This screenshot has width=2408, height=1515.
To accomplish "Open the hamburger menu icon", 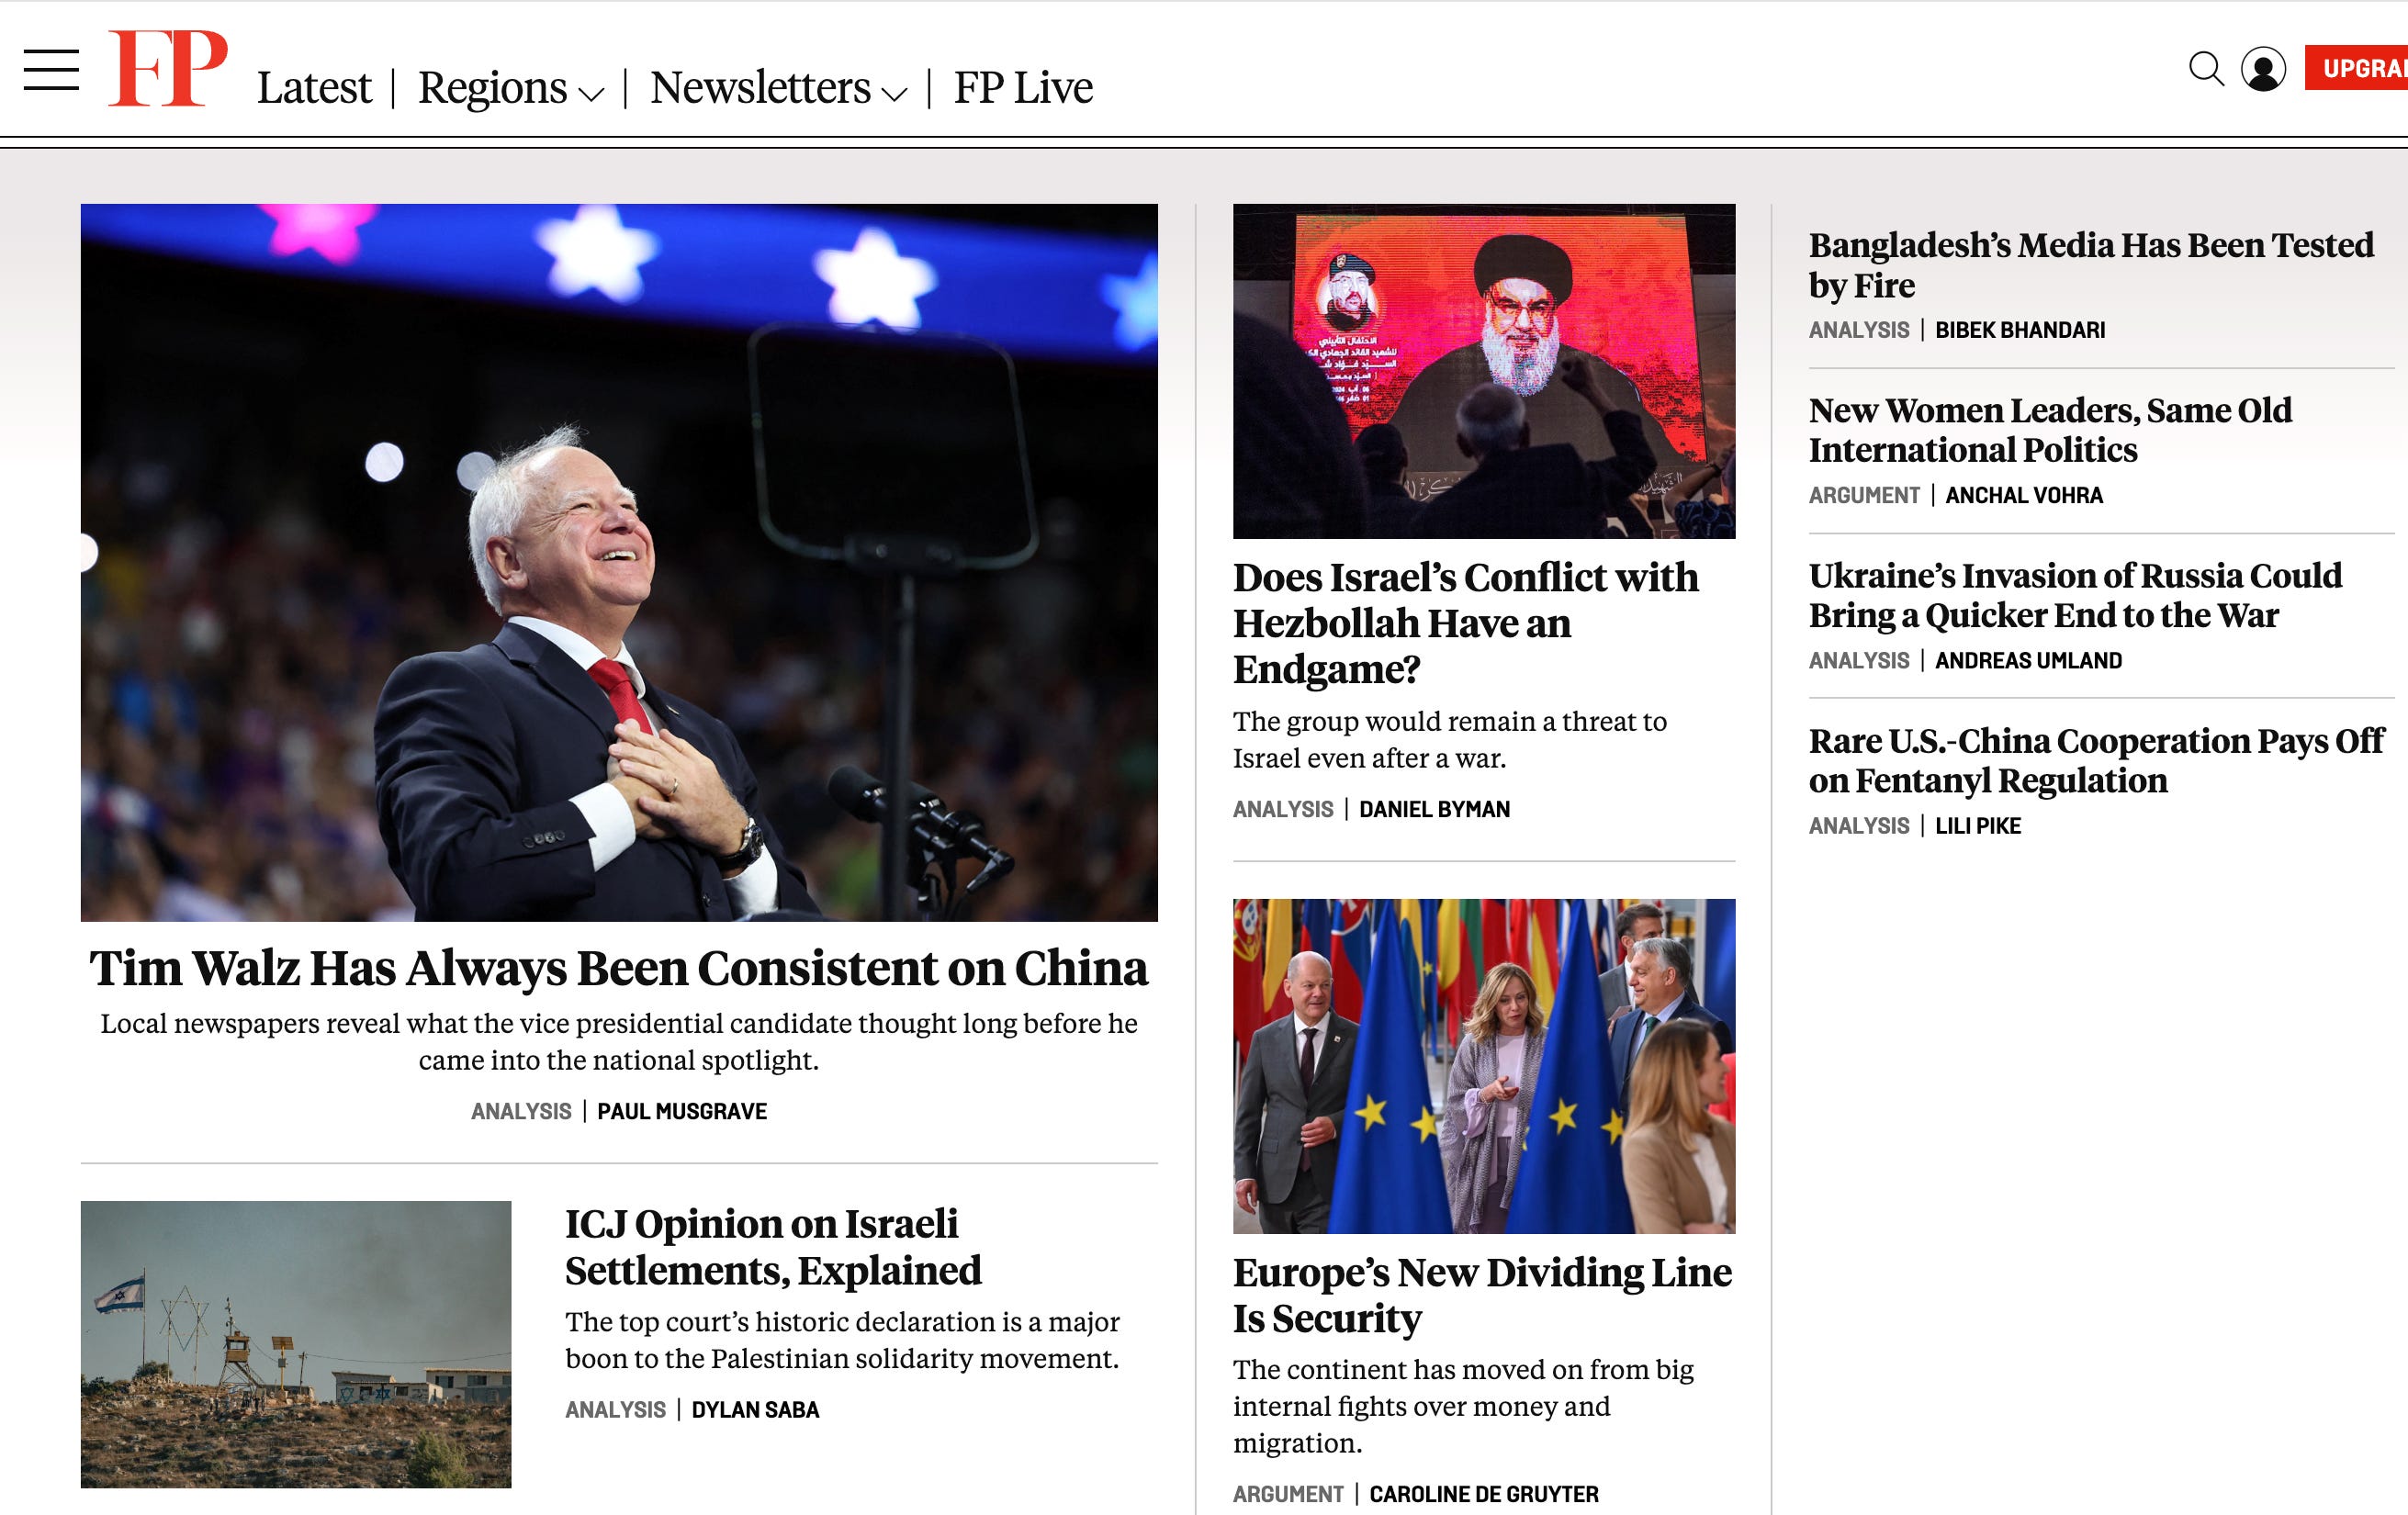I will pos(51,70).
